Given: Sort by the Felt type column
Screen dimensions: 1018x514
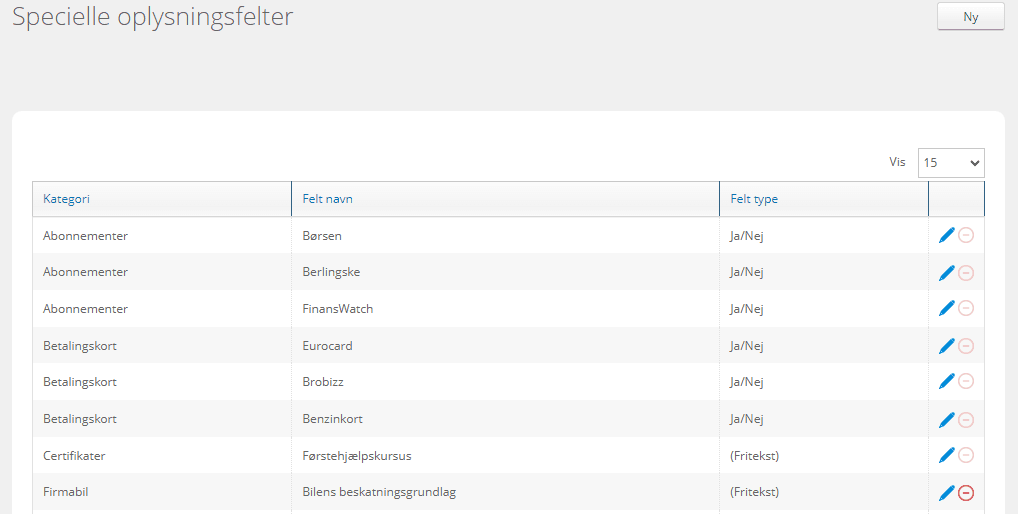Looking at the screenshot, I should 754,199.
